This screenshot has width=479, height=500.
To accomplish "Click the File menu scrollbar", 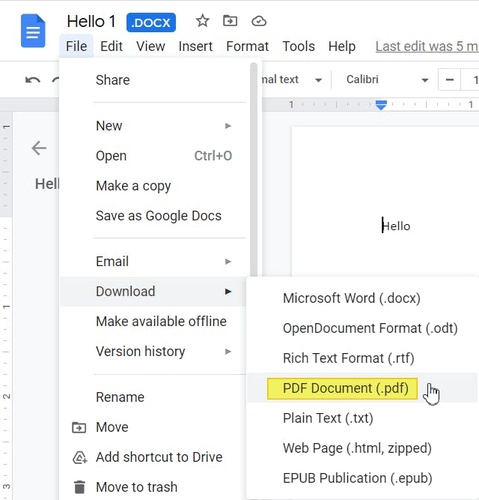I will pyautogui.click(x=254, y=169).
